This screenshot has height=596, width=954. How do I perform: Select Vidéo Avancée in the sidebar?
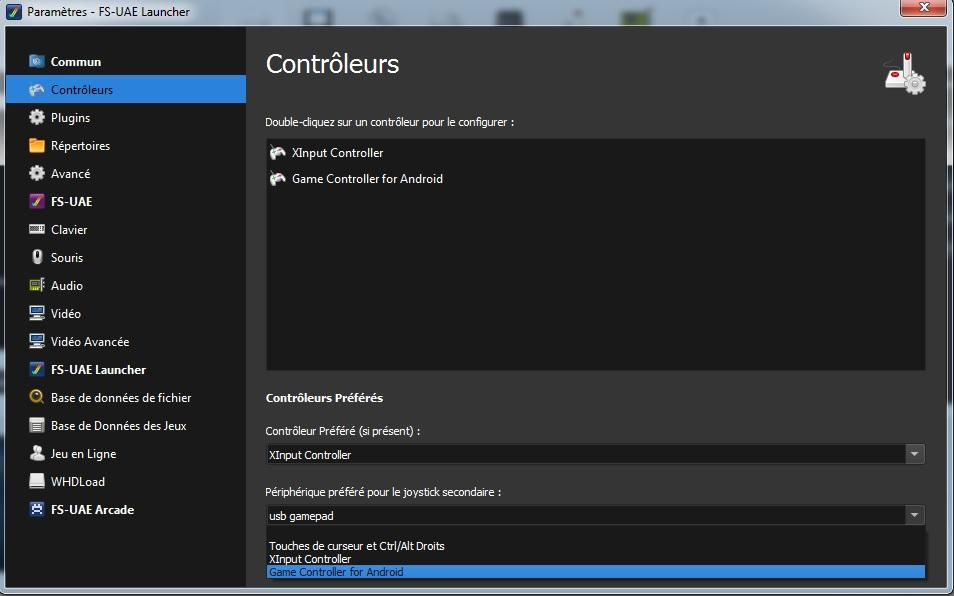coord(126,341)
